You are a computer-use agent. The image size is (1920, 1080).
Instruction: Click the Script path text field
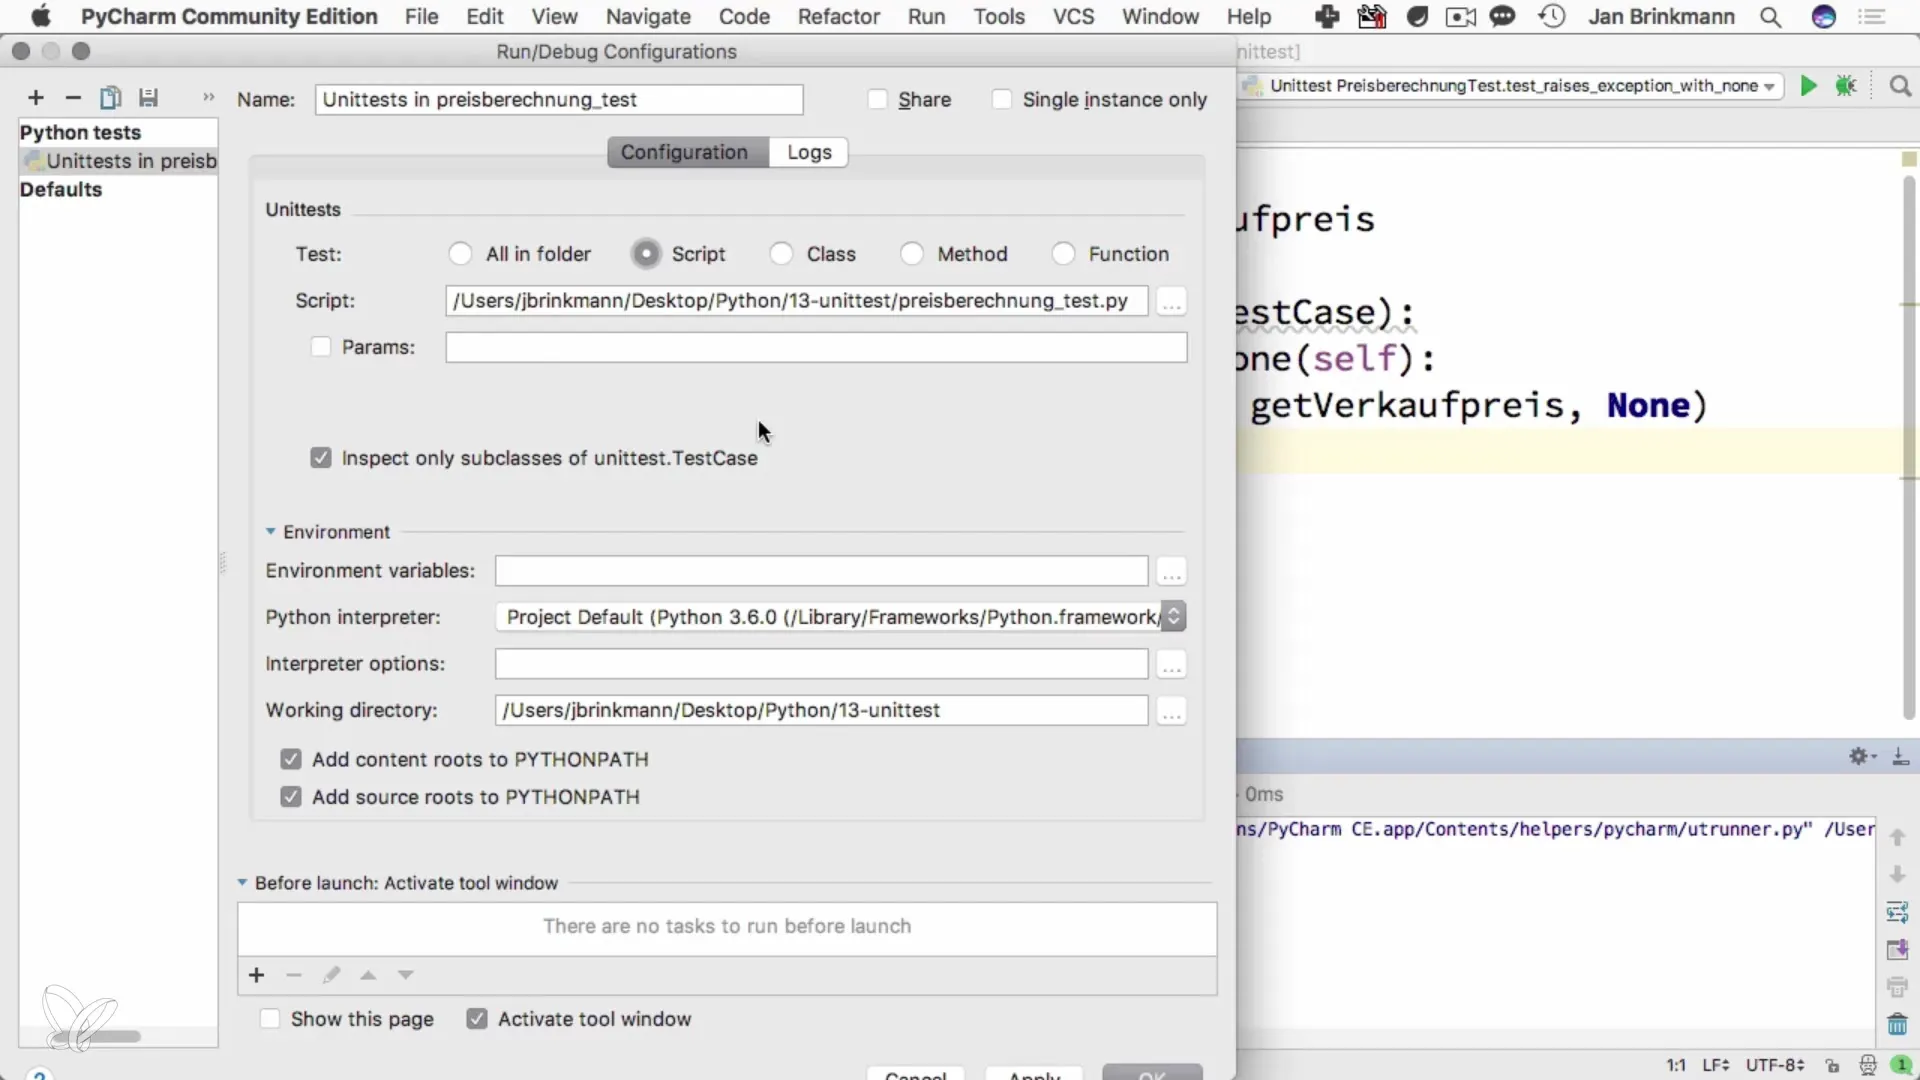[x=796, y=301]
